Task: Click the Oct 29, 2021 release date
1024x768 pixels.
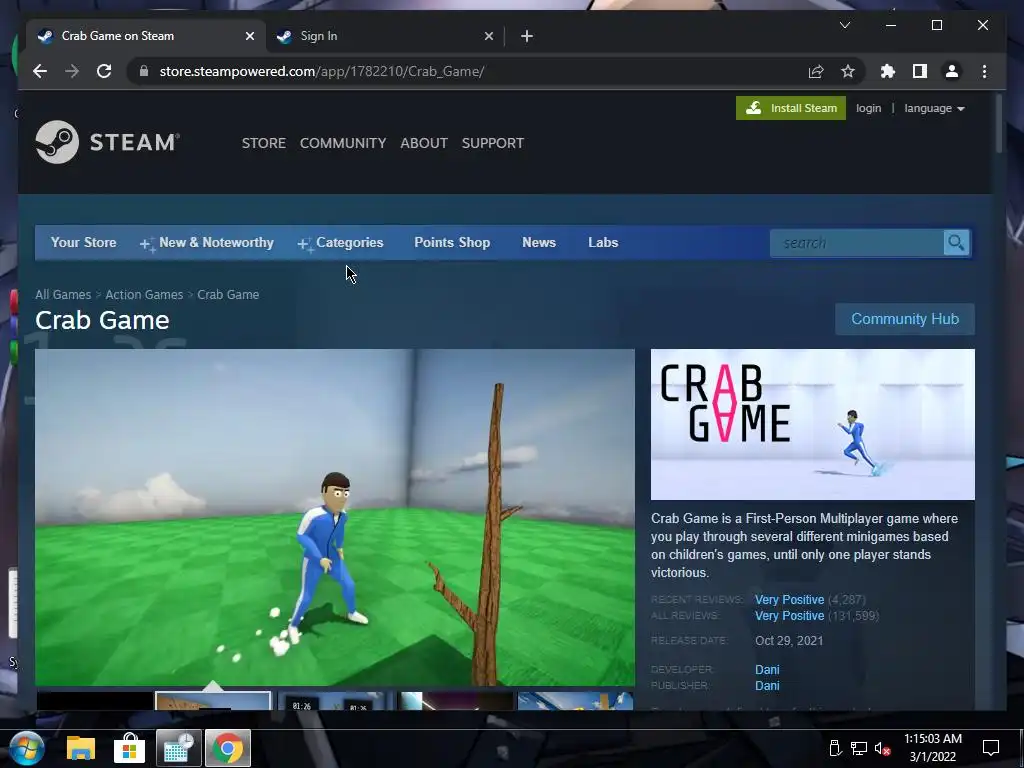Action: click(x=789, y=641)
